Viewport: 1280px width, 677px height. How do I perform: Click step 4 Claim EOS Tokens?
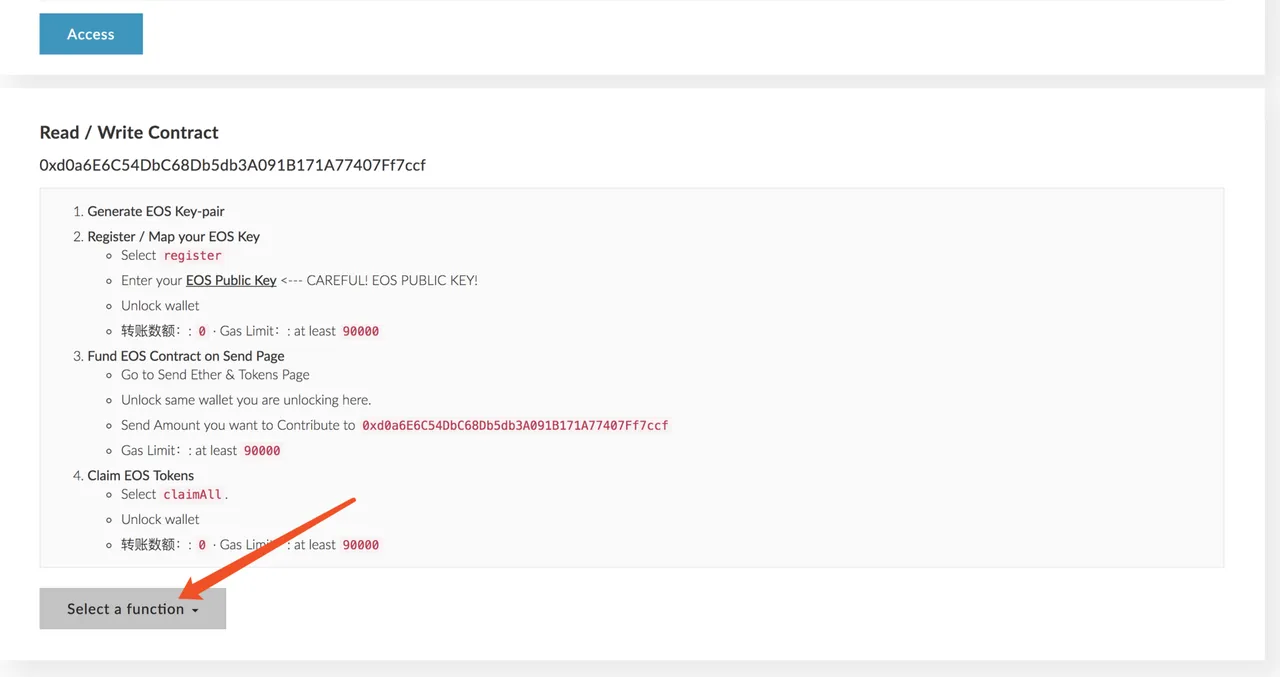point(141,475)
